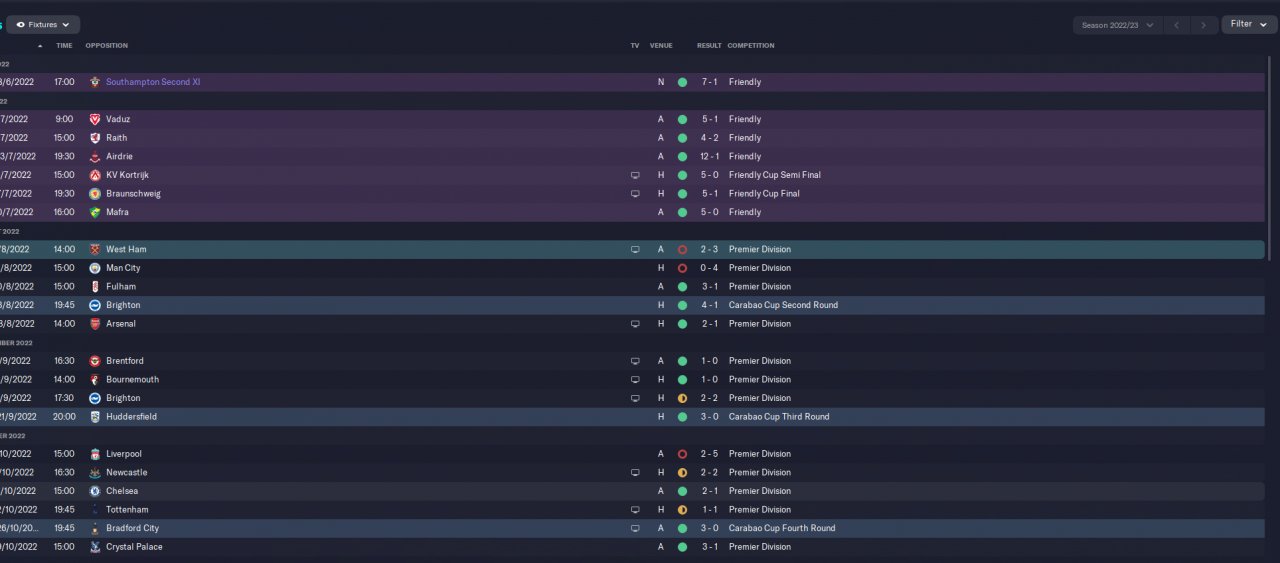The image size is (1280, 563).
Task: Click the TV broadcast icon for KV Kortrijk match
Action: click(635, 175)
